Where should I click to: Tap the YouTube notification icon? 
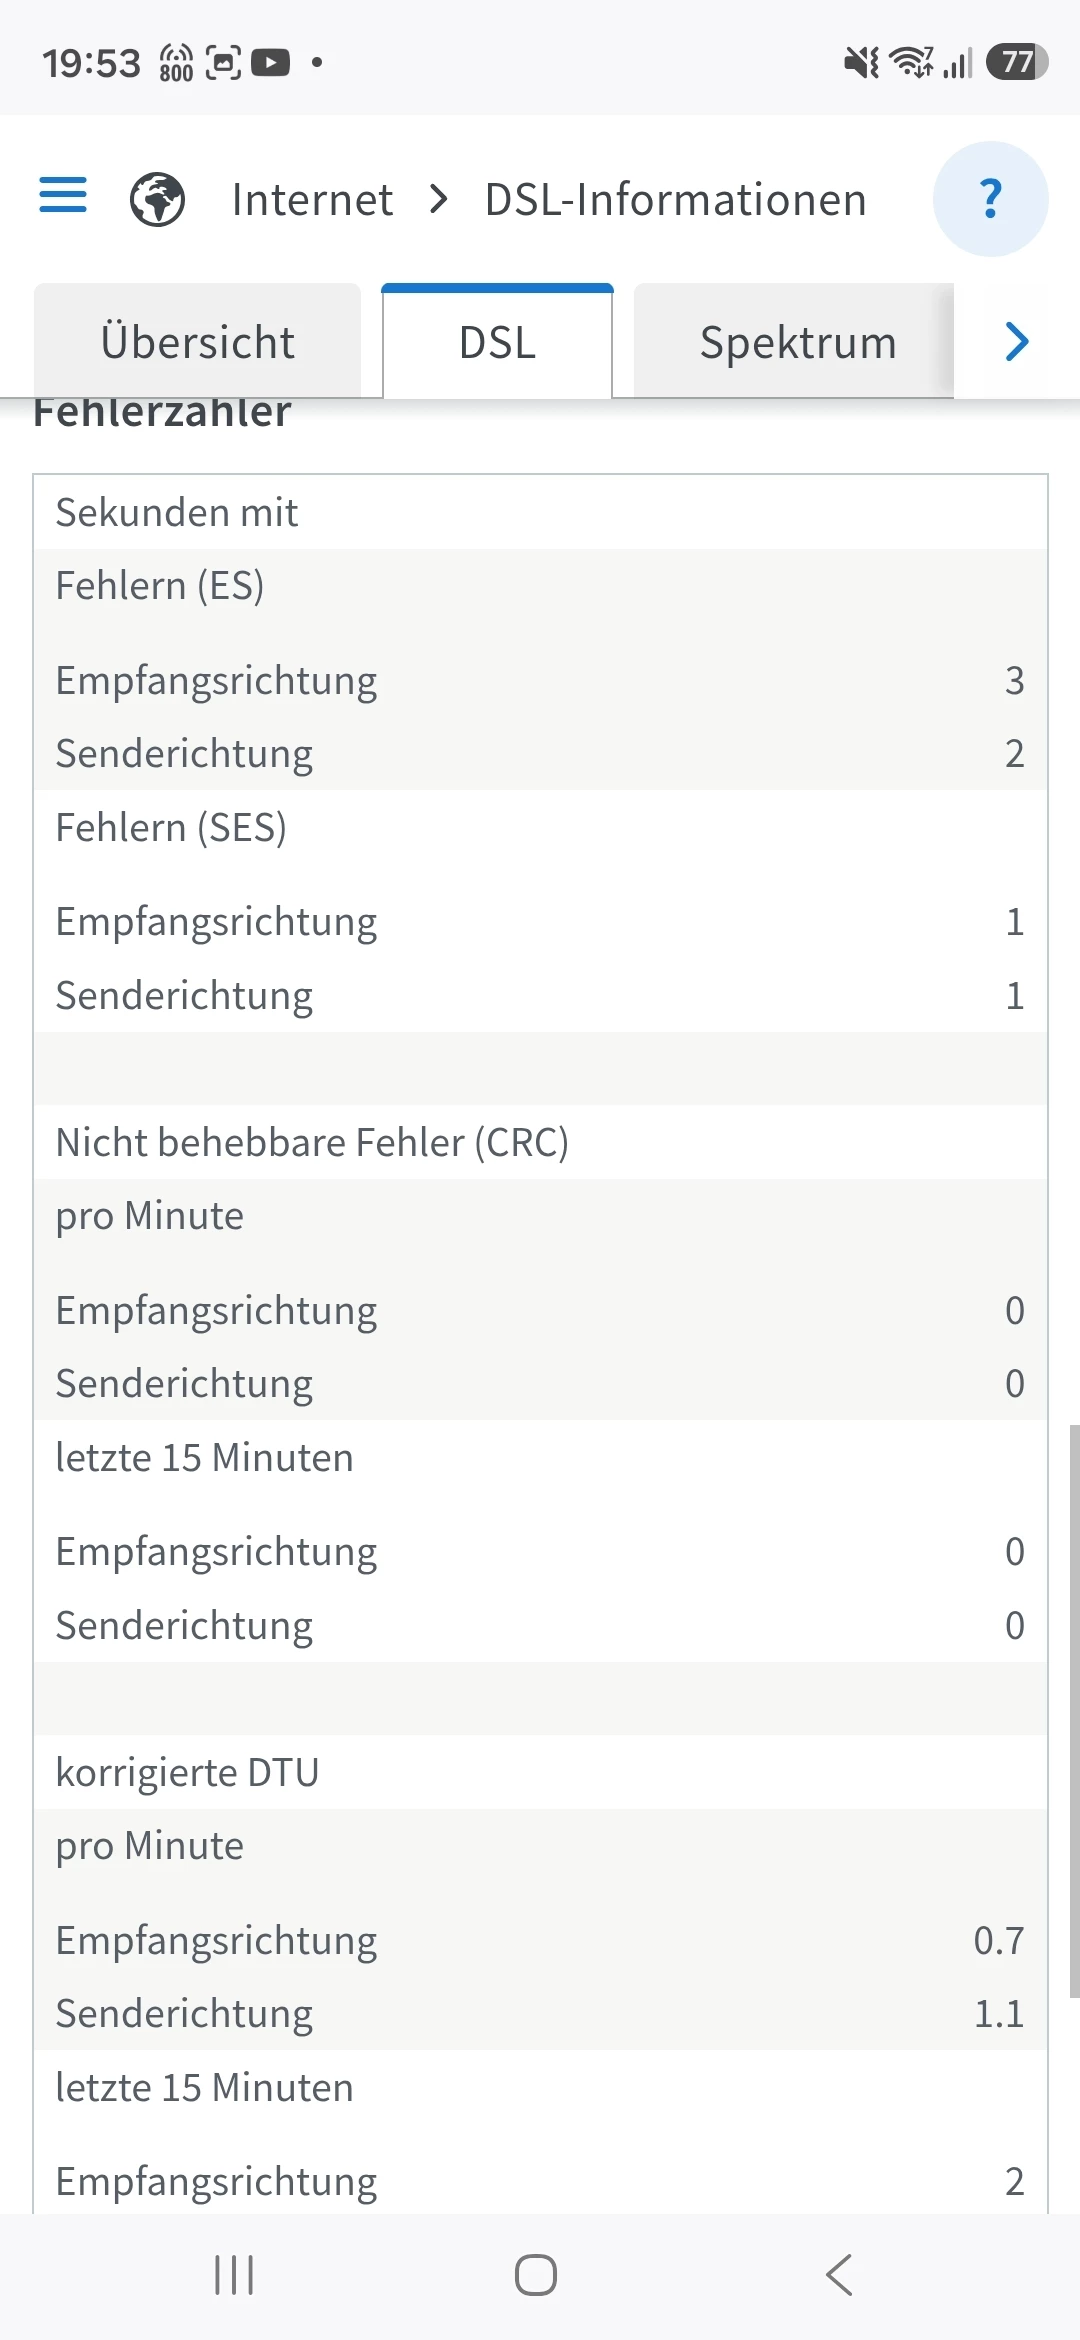click(x=270, y=63)
